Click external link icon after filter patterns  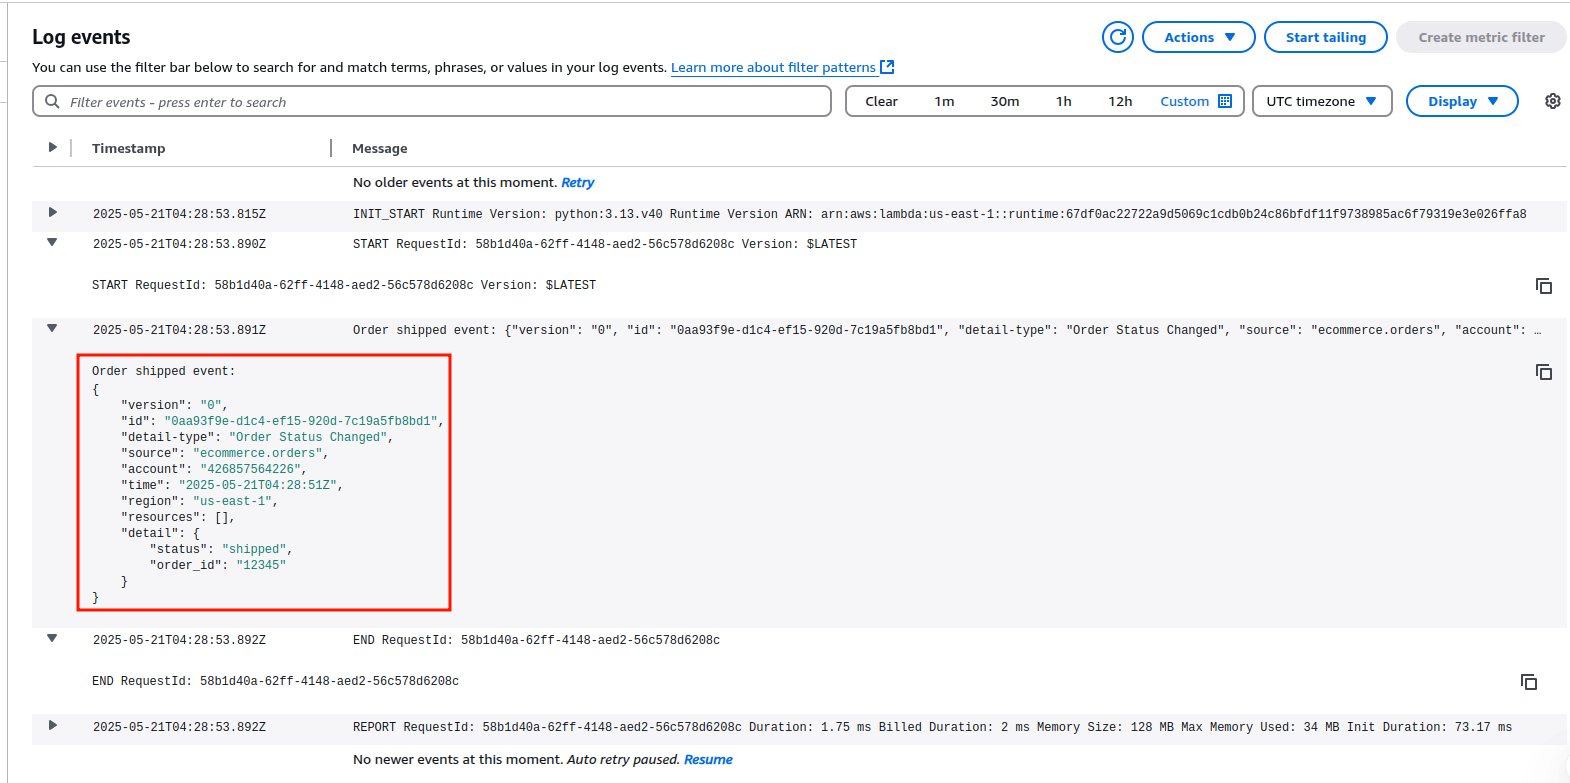click(887, 67)
